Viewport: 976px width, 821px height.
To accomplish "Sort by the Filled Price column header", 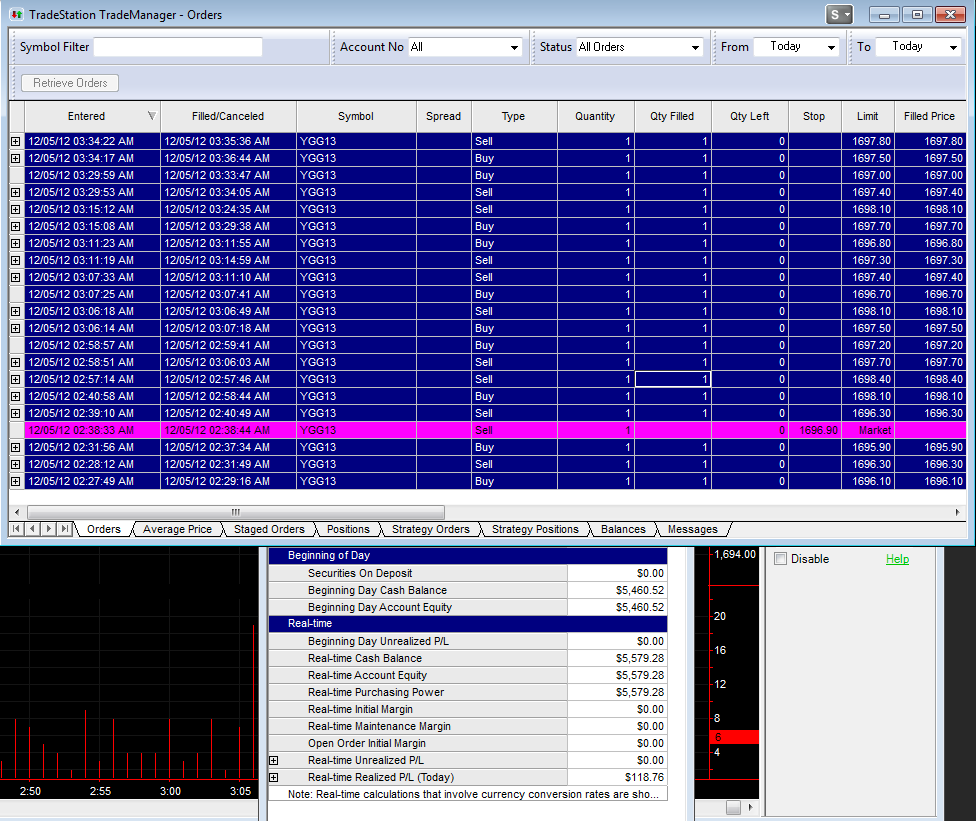I will tap(929, 116).
